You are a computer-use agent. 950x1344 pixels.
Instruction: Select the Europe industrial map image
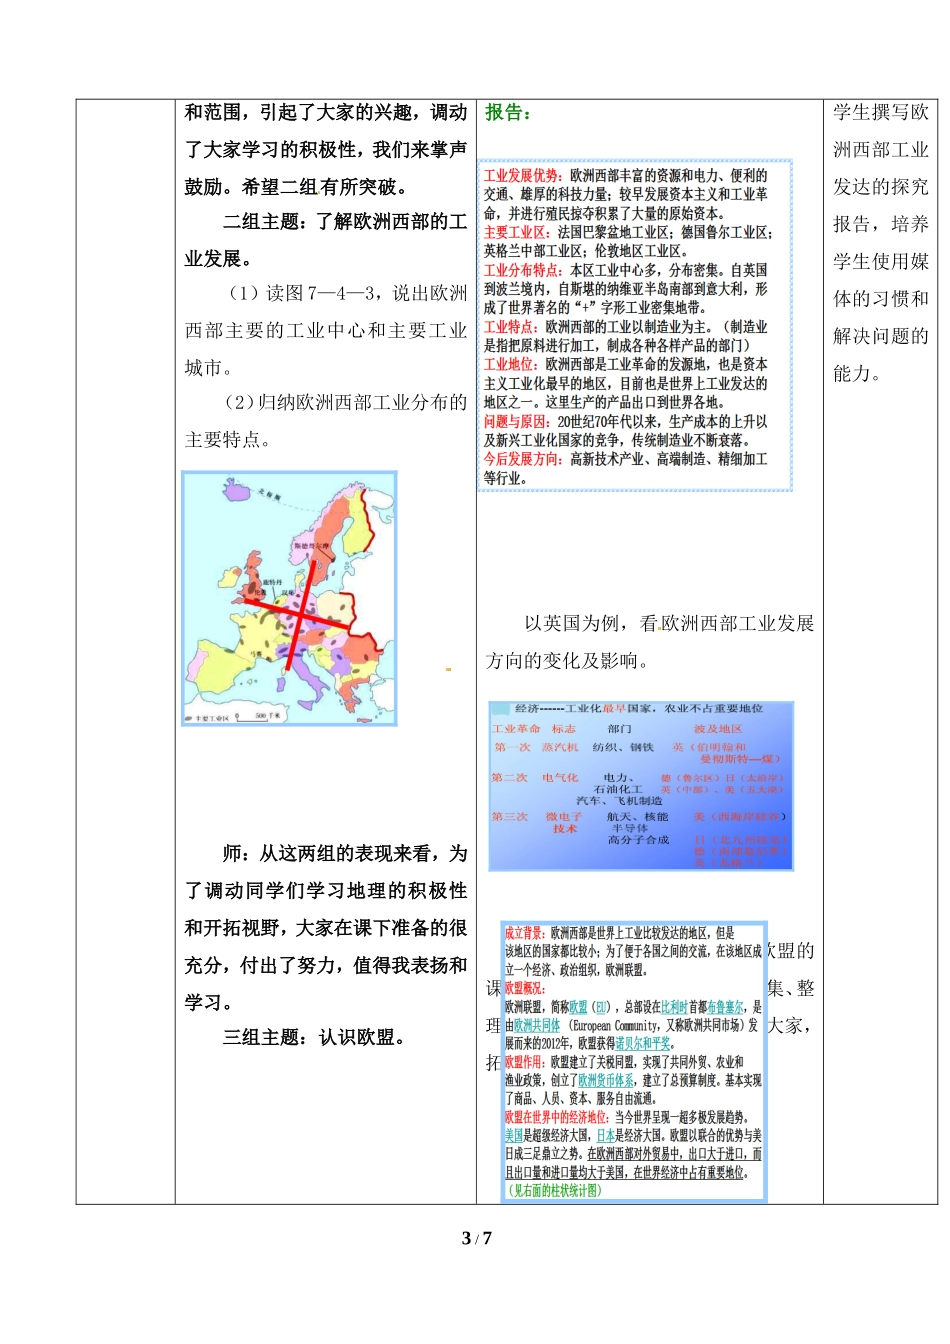tap(289, 598)
